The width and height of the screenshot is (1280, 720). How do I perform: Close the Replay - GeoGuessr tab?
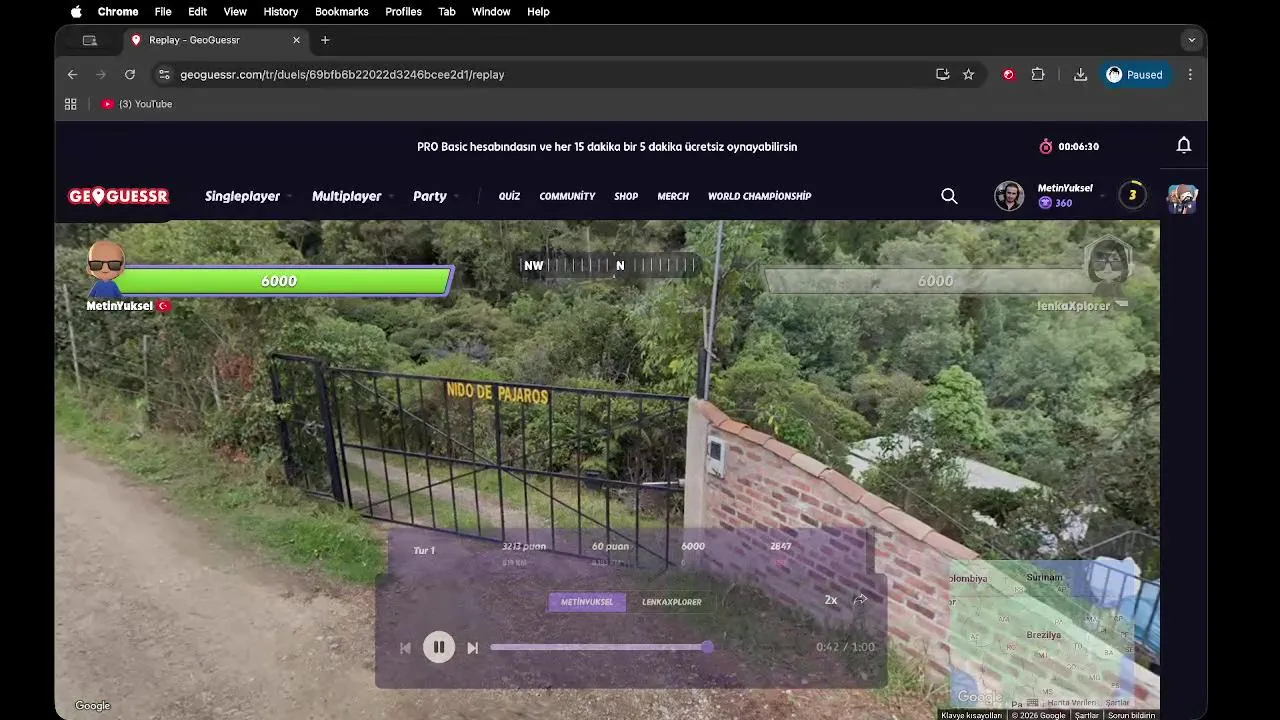296,40
